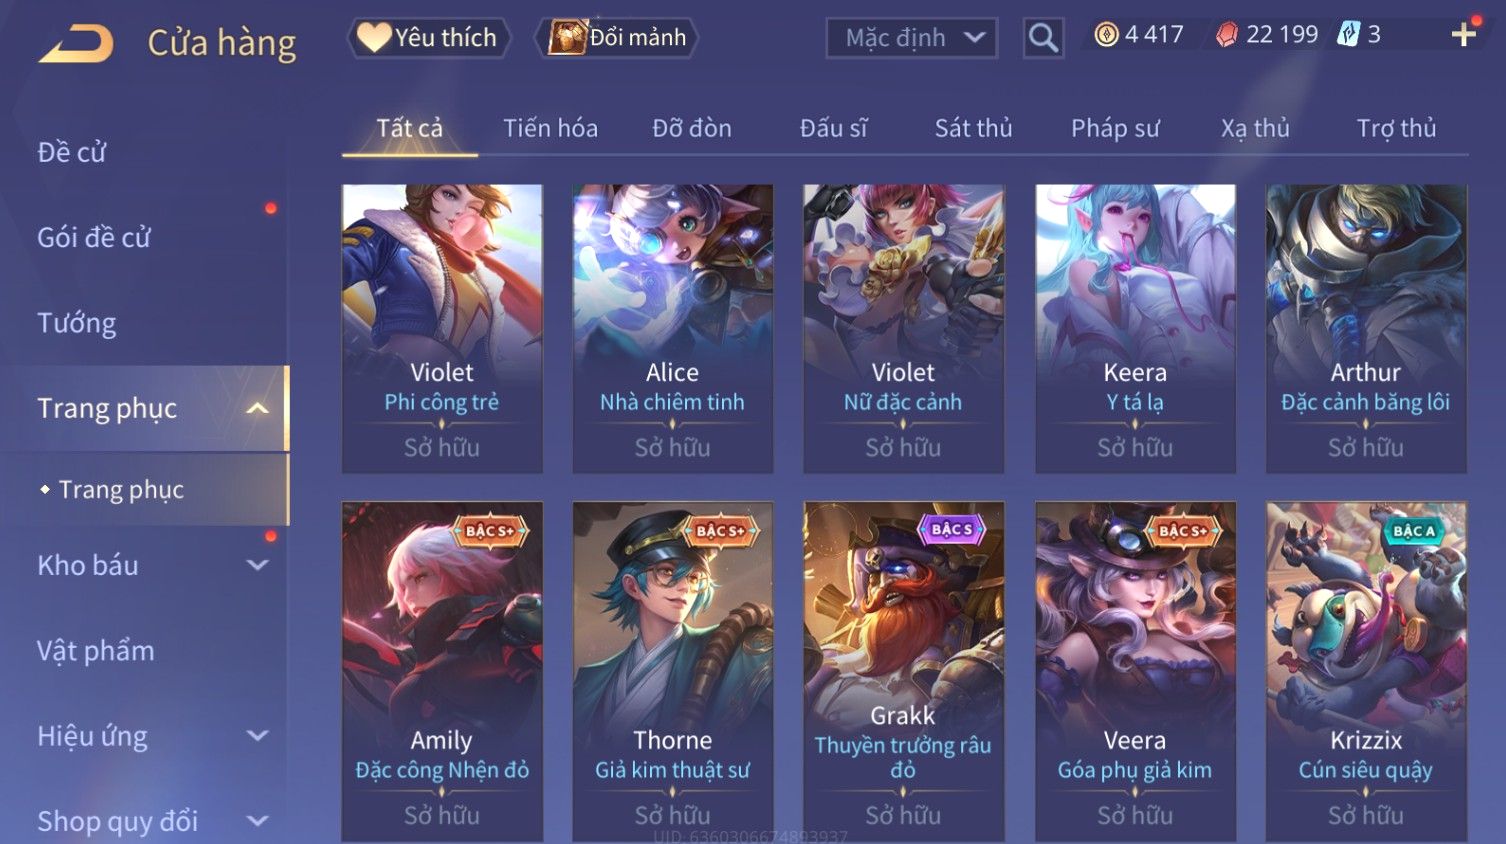This screenshot has width=1506, height=844.
Task: Open Yêu thích heart favorites
Action: coord(429,38)
